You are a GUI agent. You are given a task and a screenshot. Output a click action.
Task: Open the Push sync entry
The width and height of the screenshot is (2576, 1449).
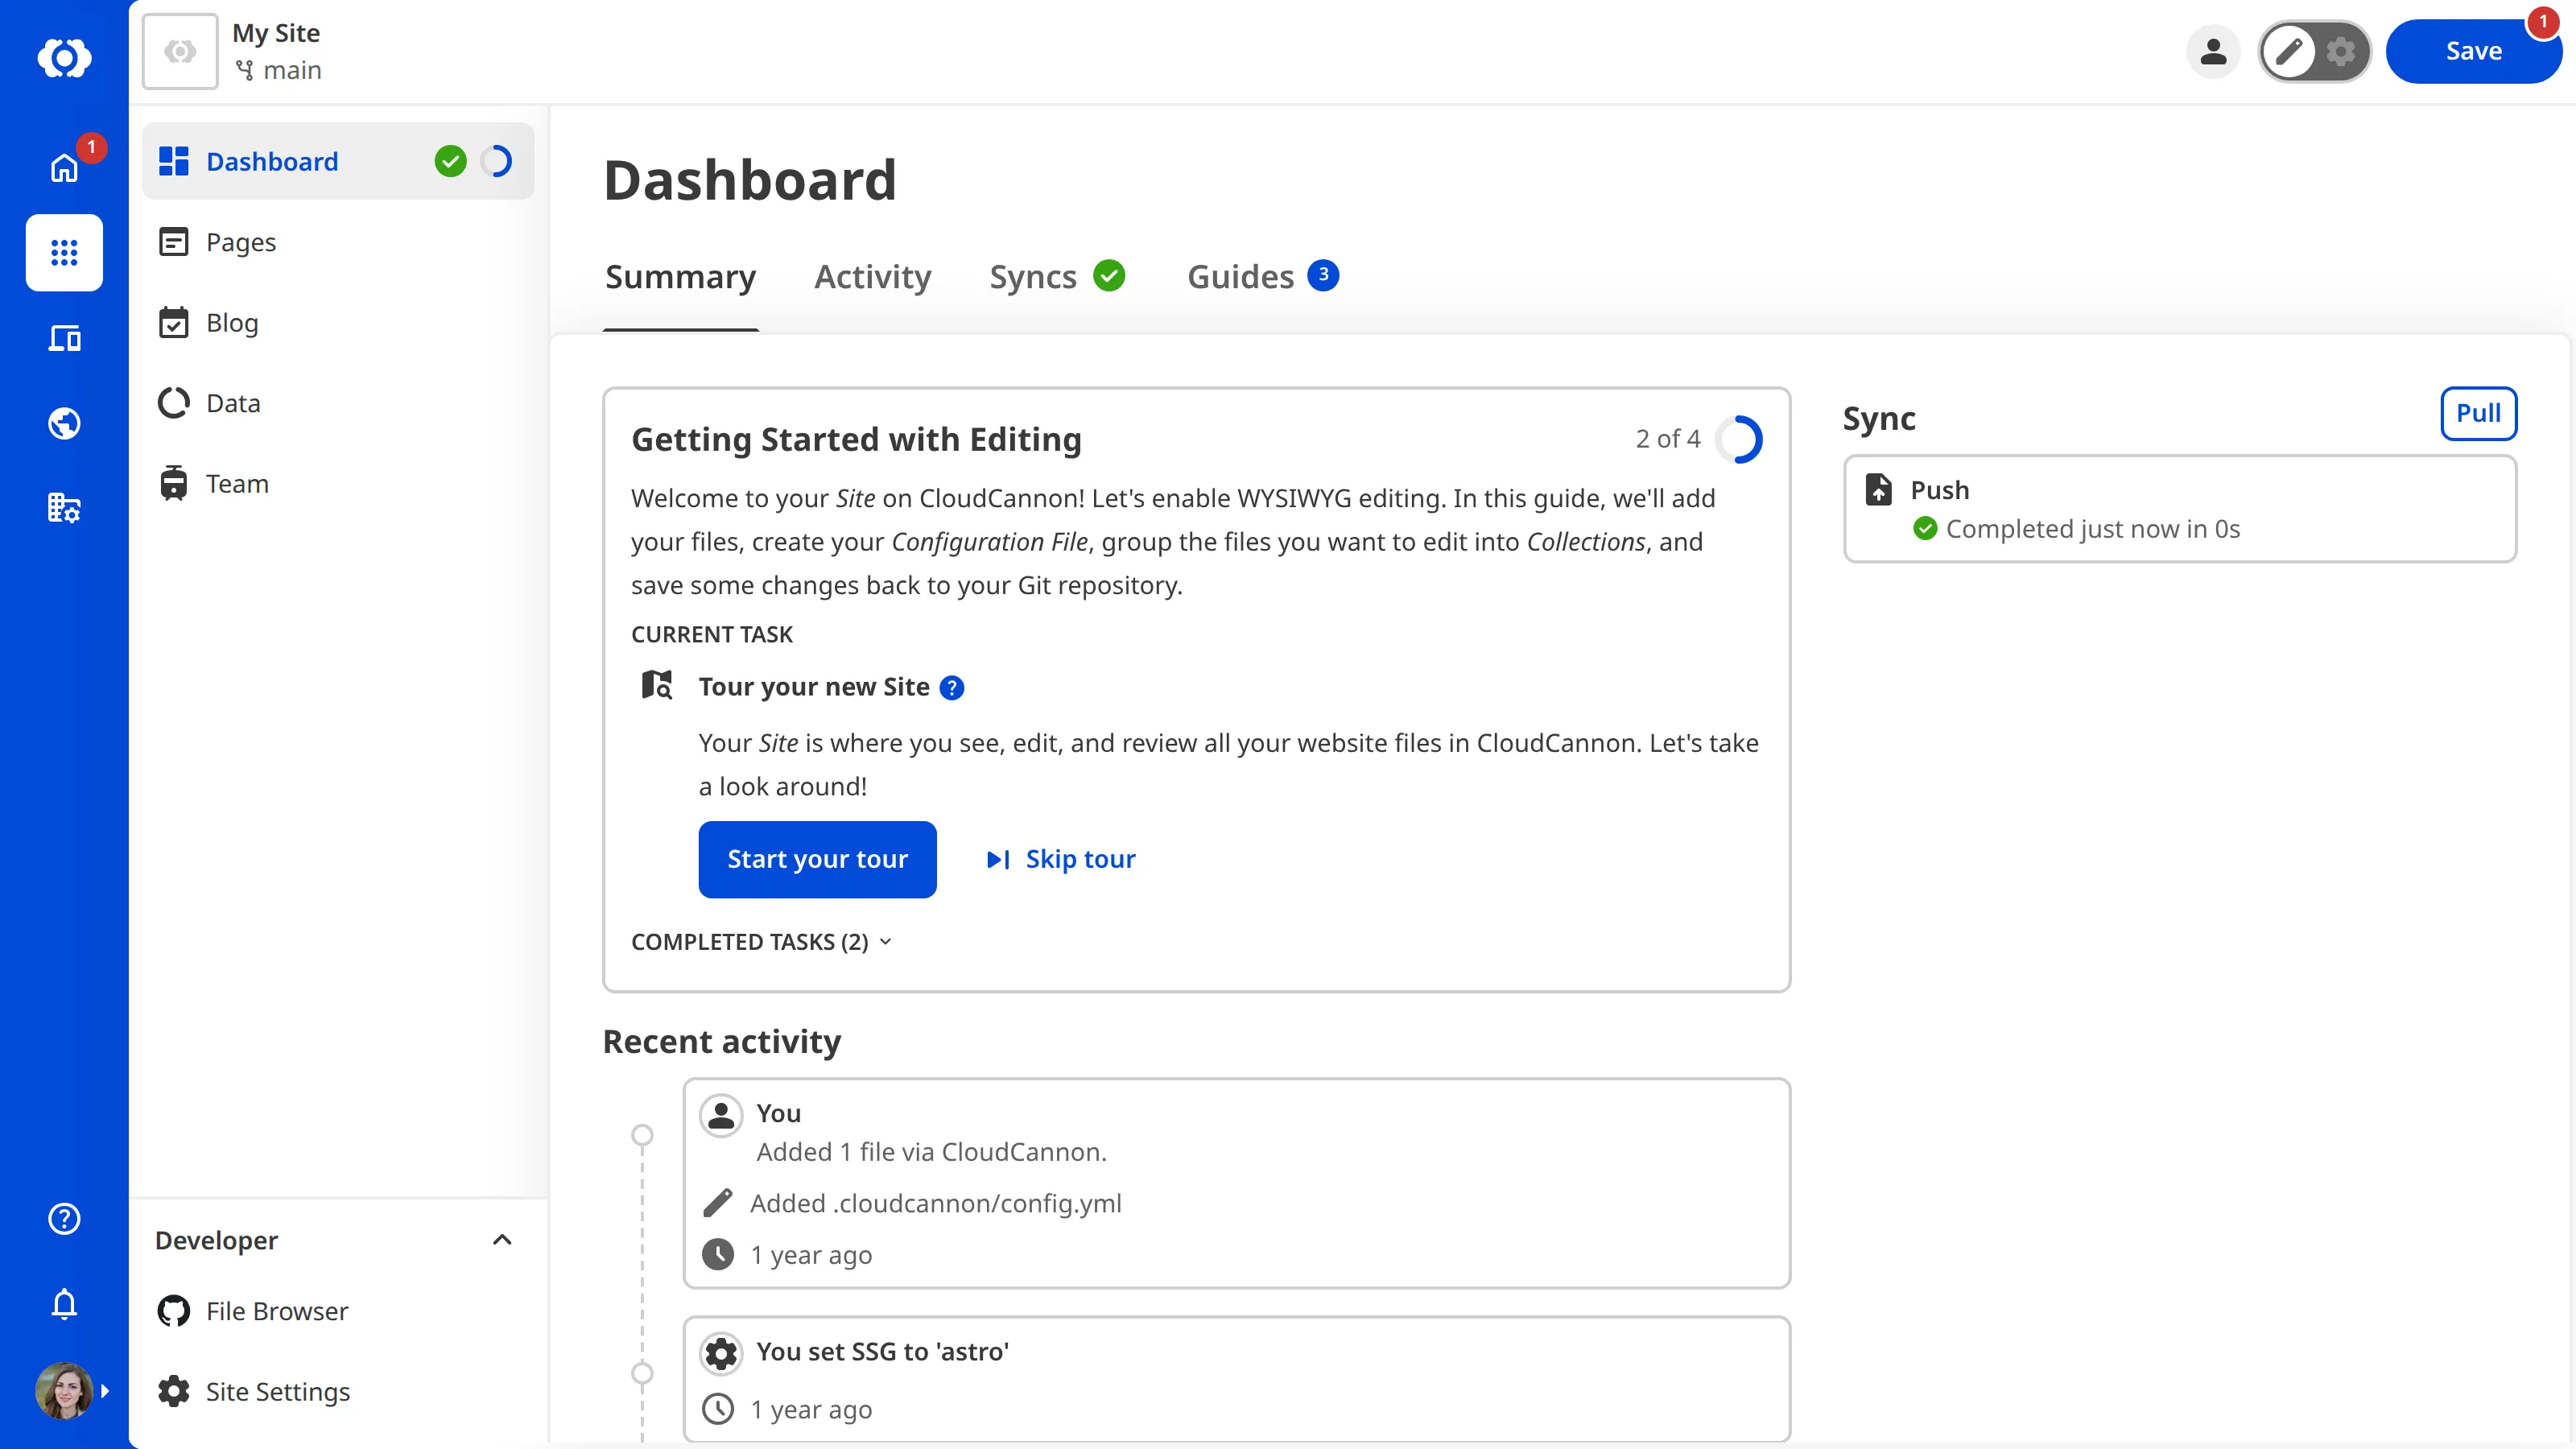point(2179,509)
